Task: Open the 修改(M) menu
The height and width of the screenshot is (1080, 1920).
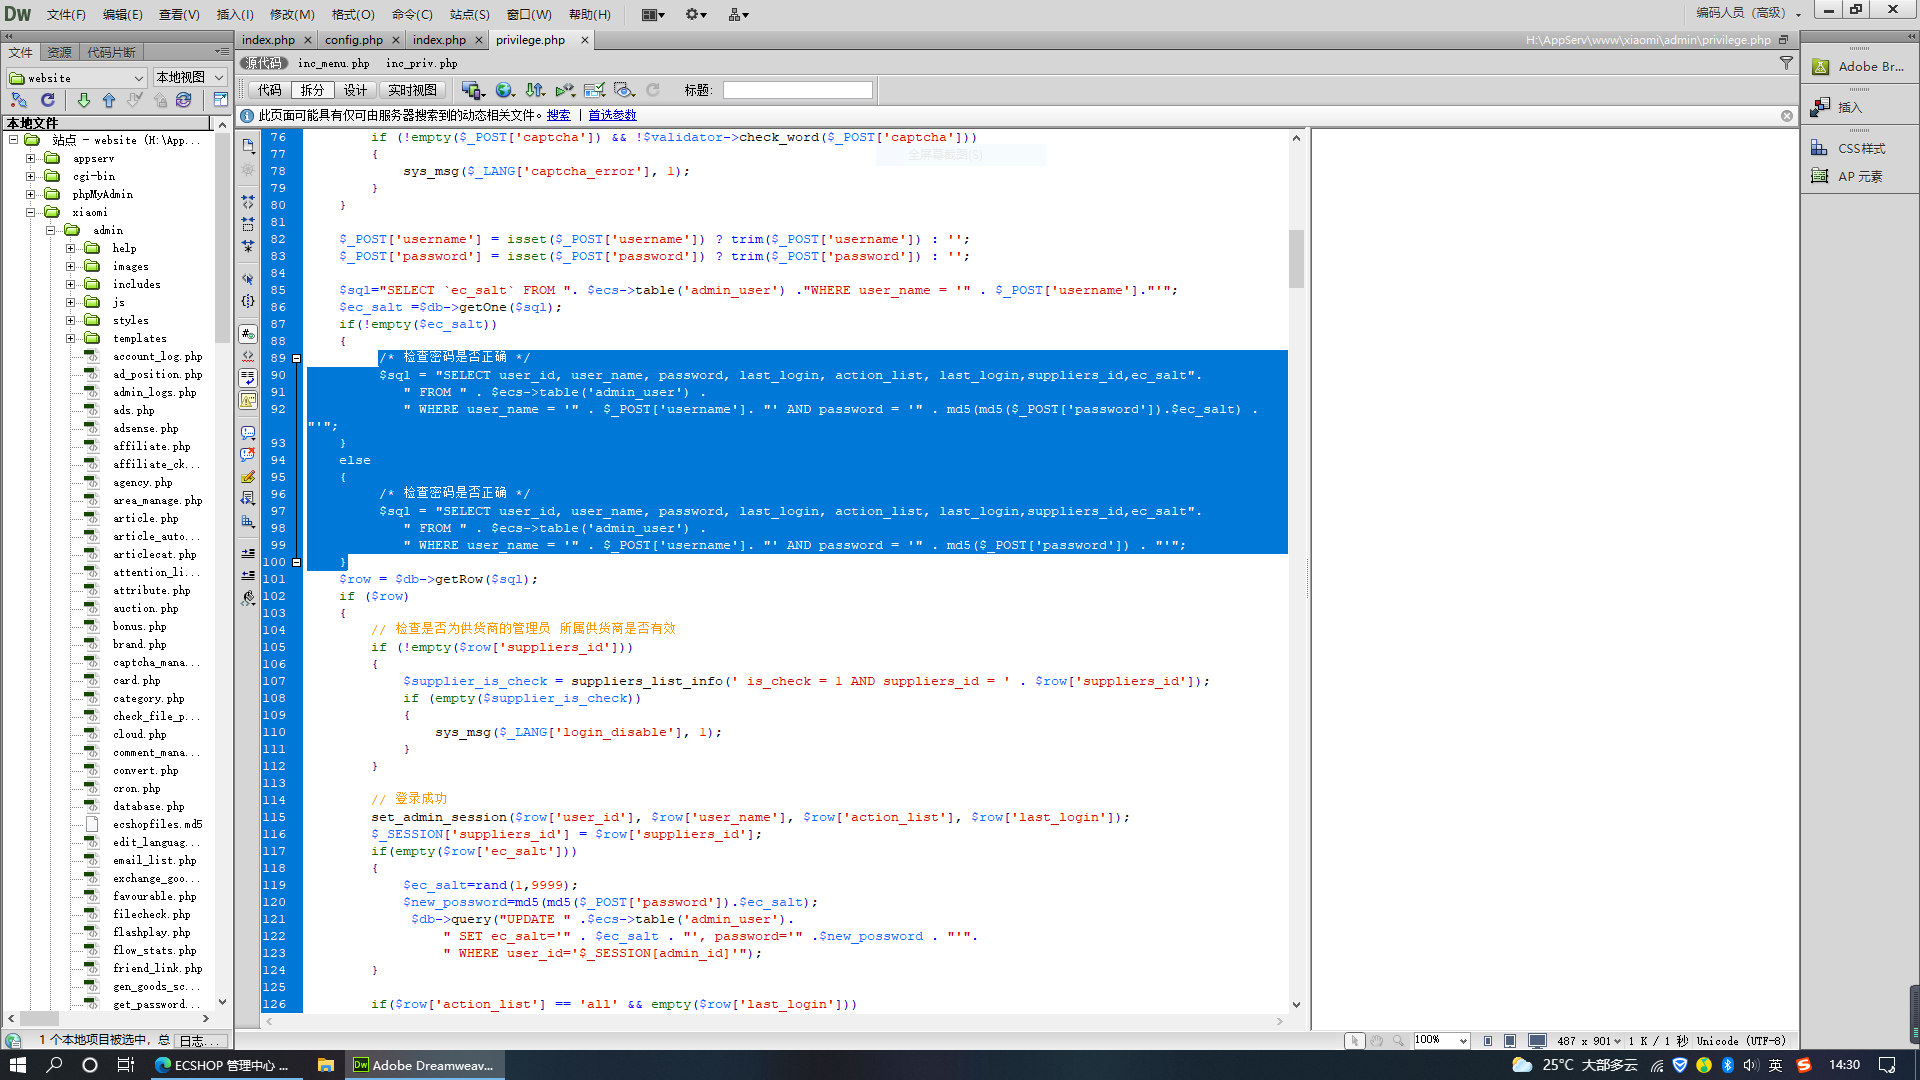Action: (292, 14)
